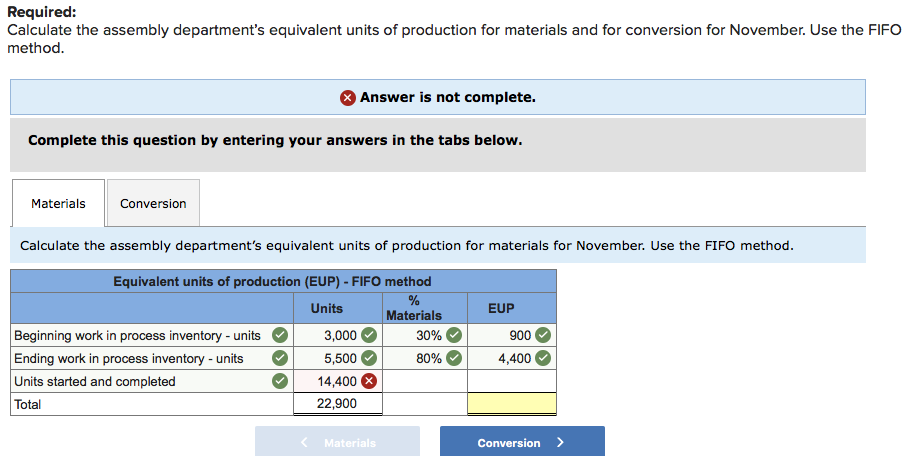The height and width of the screenshot is (459, 921).
Task: Click the '% Materials' column header
Action: (414, 308)
